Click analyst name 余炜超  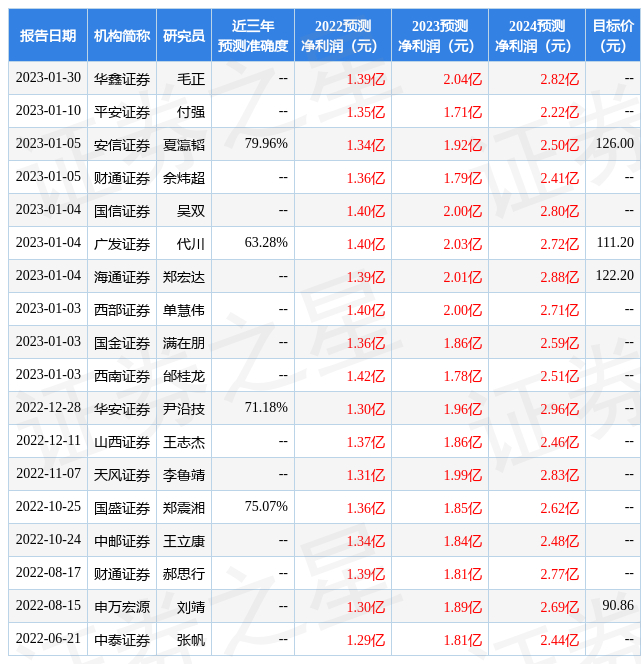click(184, 178)
